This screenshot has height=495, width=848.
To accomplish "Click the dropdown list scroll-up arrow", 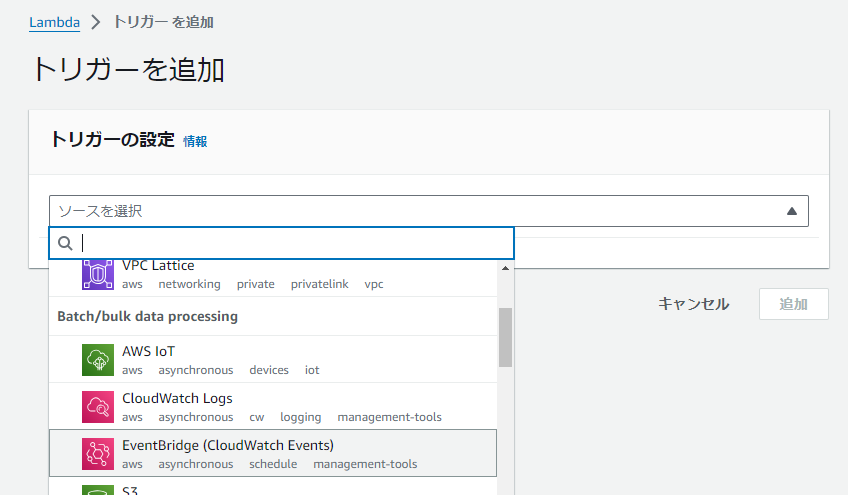I will pyautogui.click(x=505, y=268).
